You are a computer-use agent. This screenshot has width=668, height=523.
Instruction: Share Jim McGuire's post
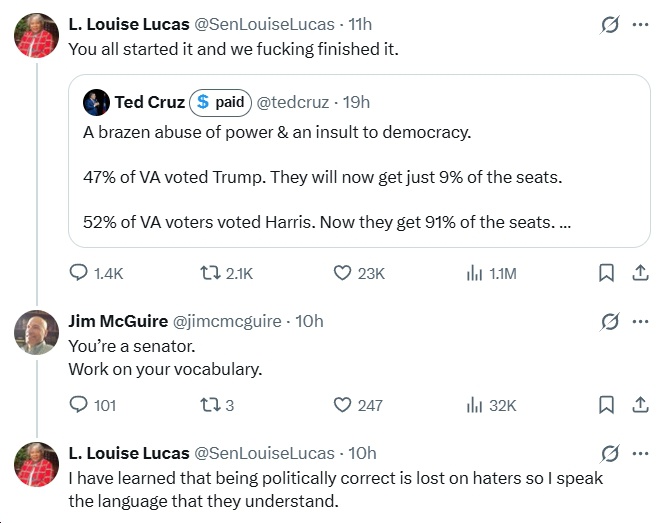click(x=639, y=405)
